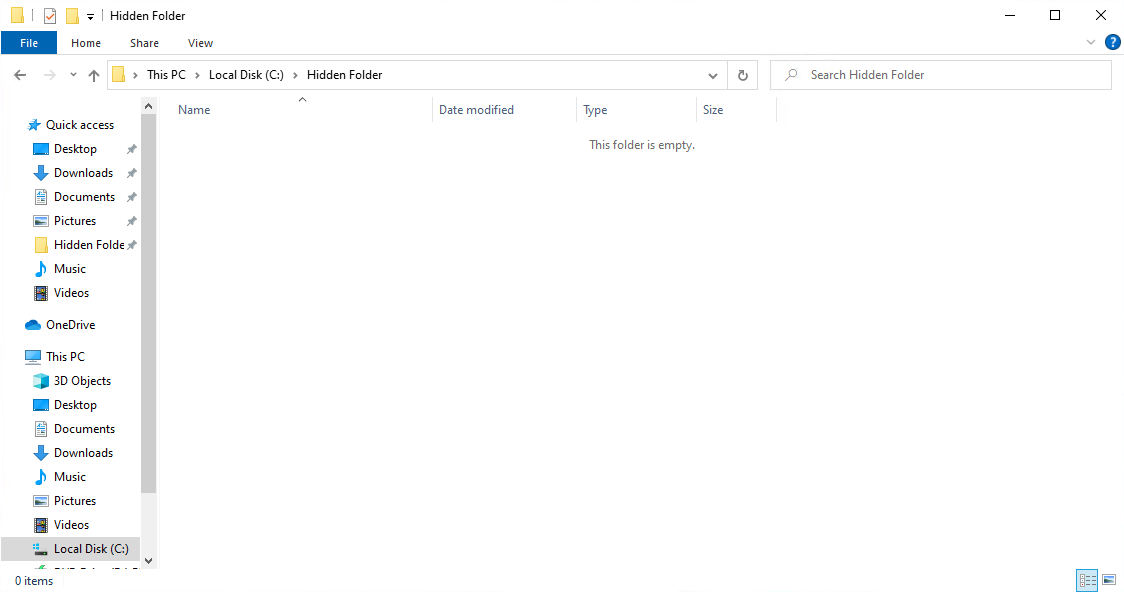Select the Downloads shortcut in Quick access
The width and height of the screenshot is (1124, 592).
coord(81,172)
